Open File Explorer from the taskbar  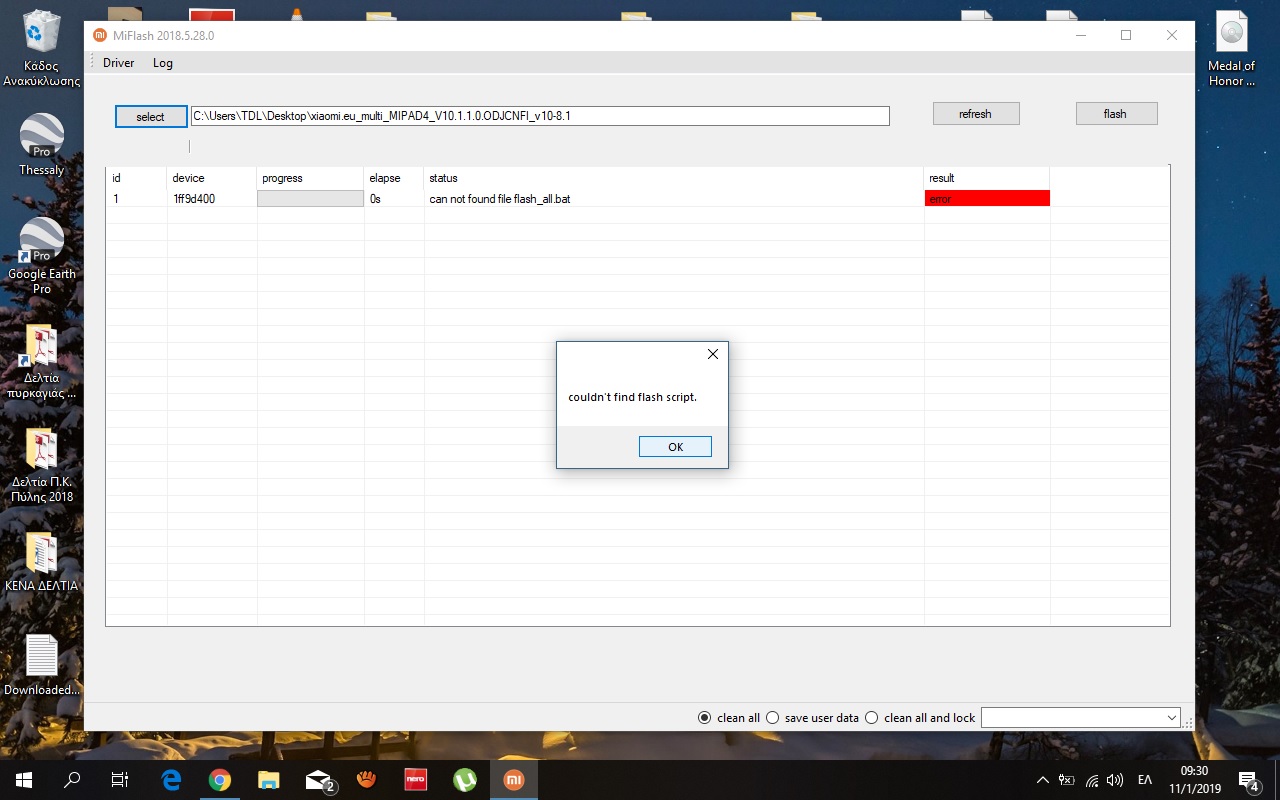tap(269, 780)
